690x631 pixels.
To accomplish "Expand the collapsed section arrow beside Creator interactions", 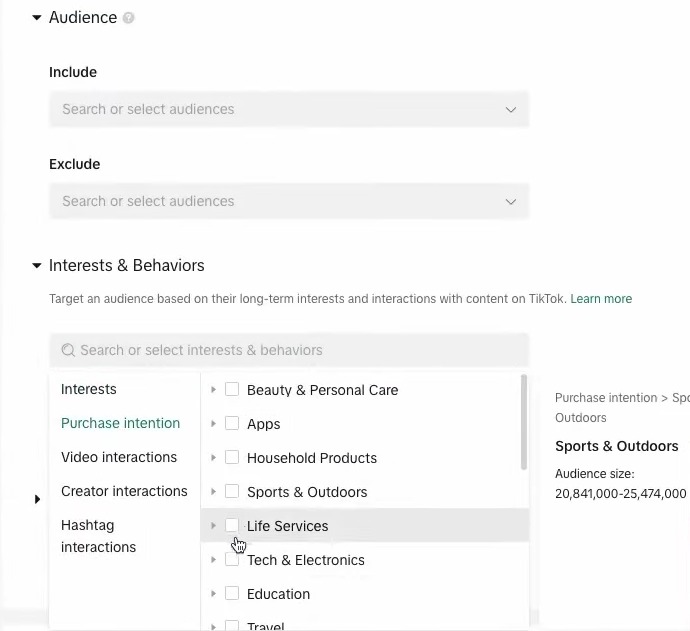I will tap(37, 499).
